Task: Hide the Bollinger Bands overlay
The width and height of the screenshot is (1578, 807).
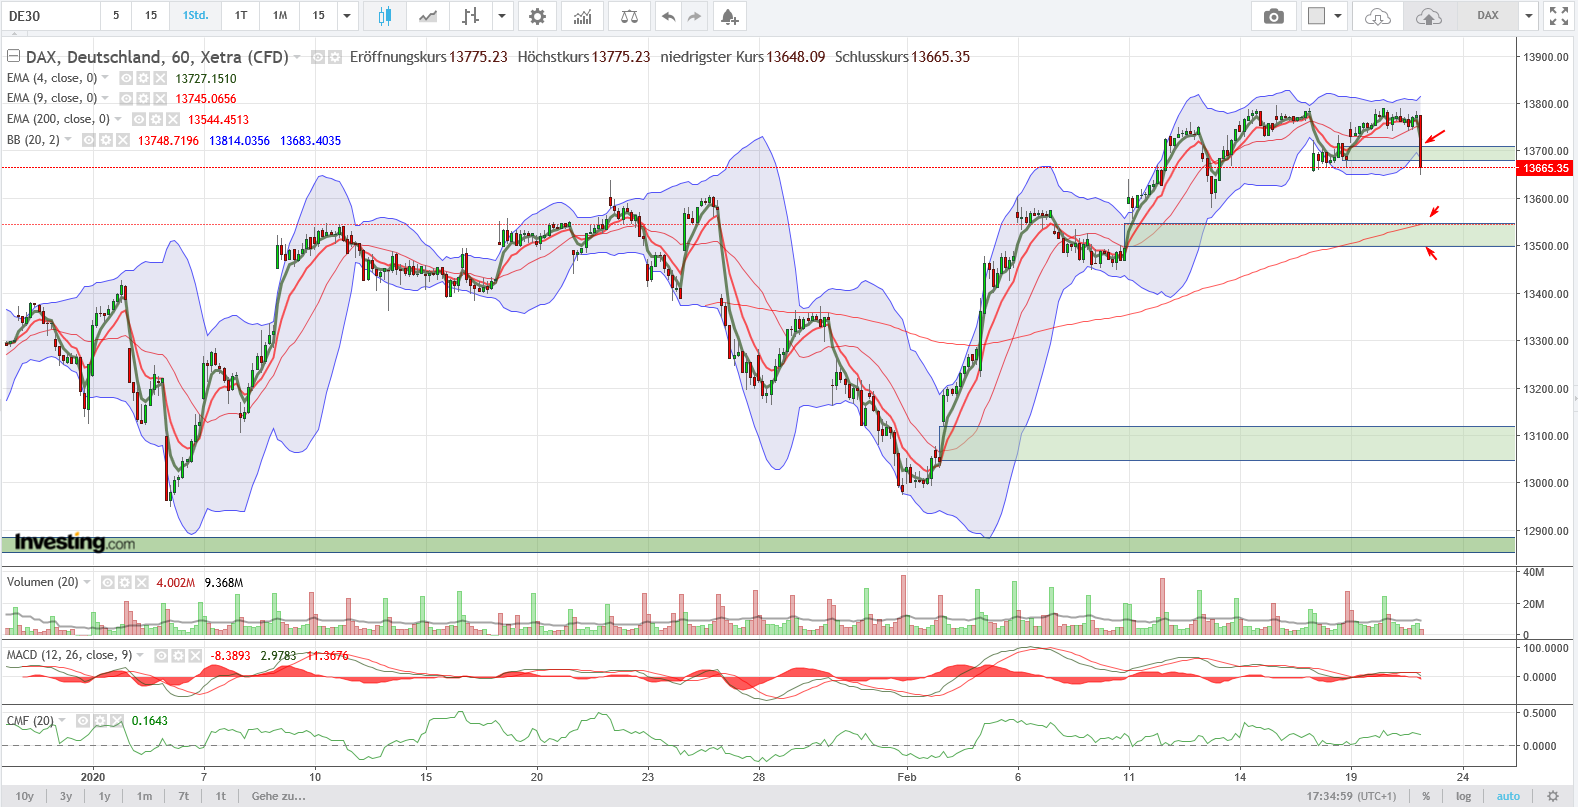Action: (89, 140)
